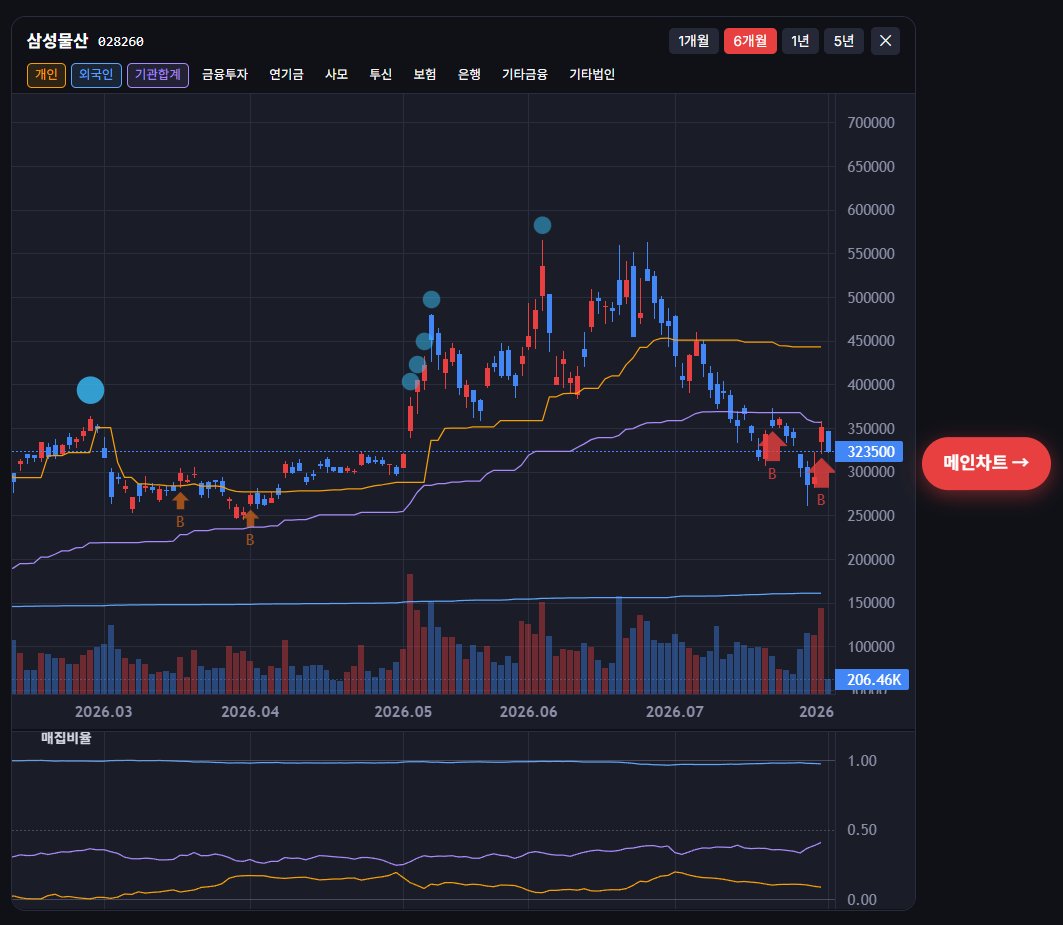This screenshot has height=925, width=1063.
Task: Click the stock code 028260
Action: coord(121,42)
